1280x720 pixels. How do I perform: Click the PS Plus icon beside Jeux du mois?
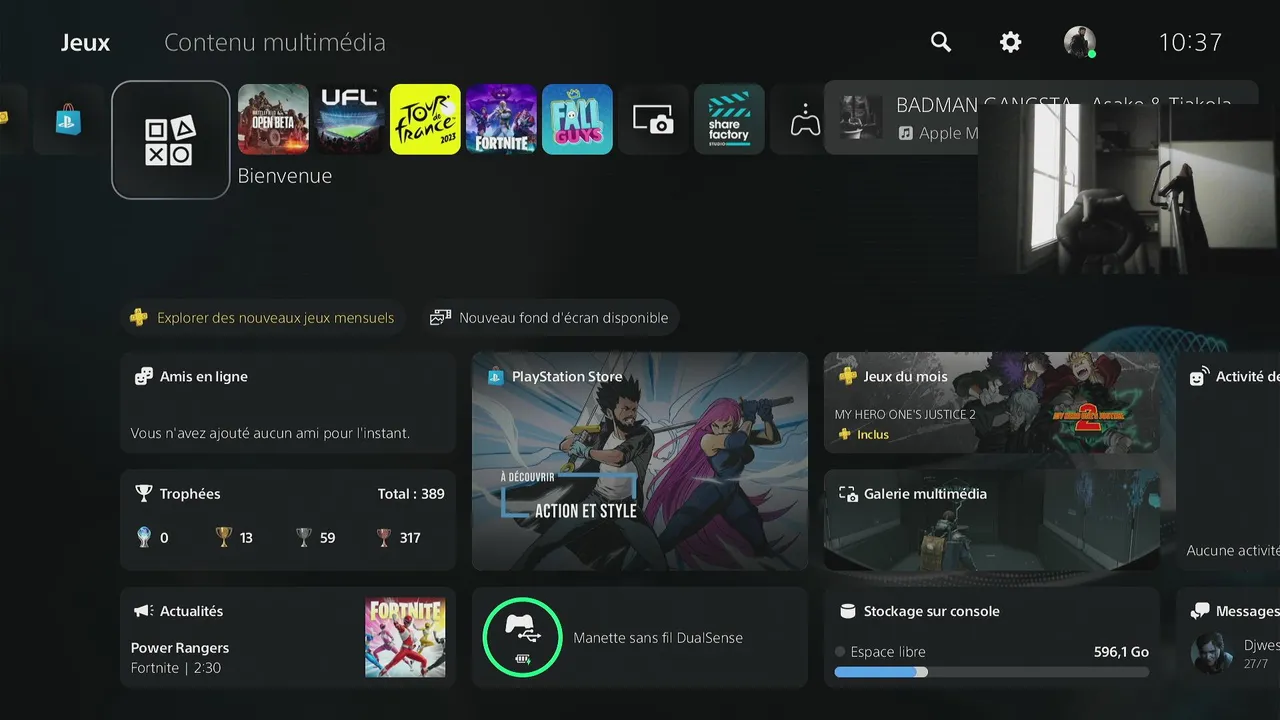coord(848,377)
